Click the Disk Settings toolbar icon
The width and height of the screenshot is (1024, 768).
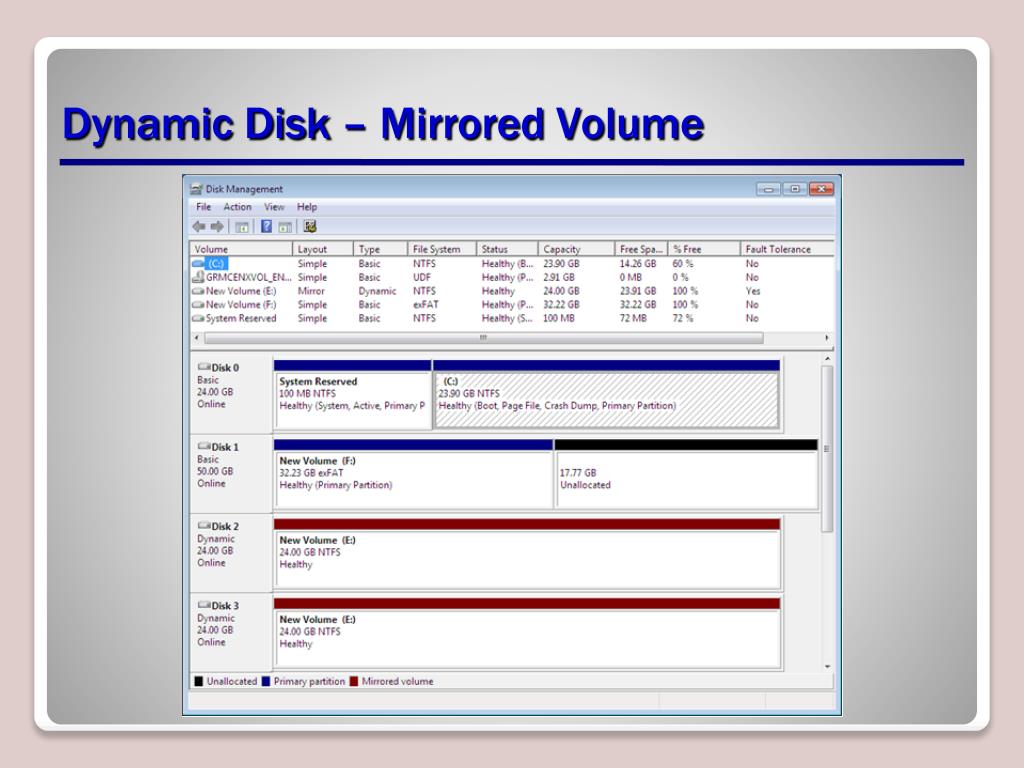tap(310, 227)
